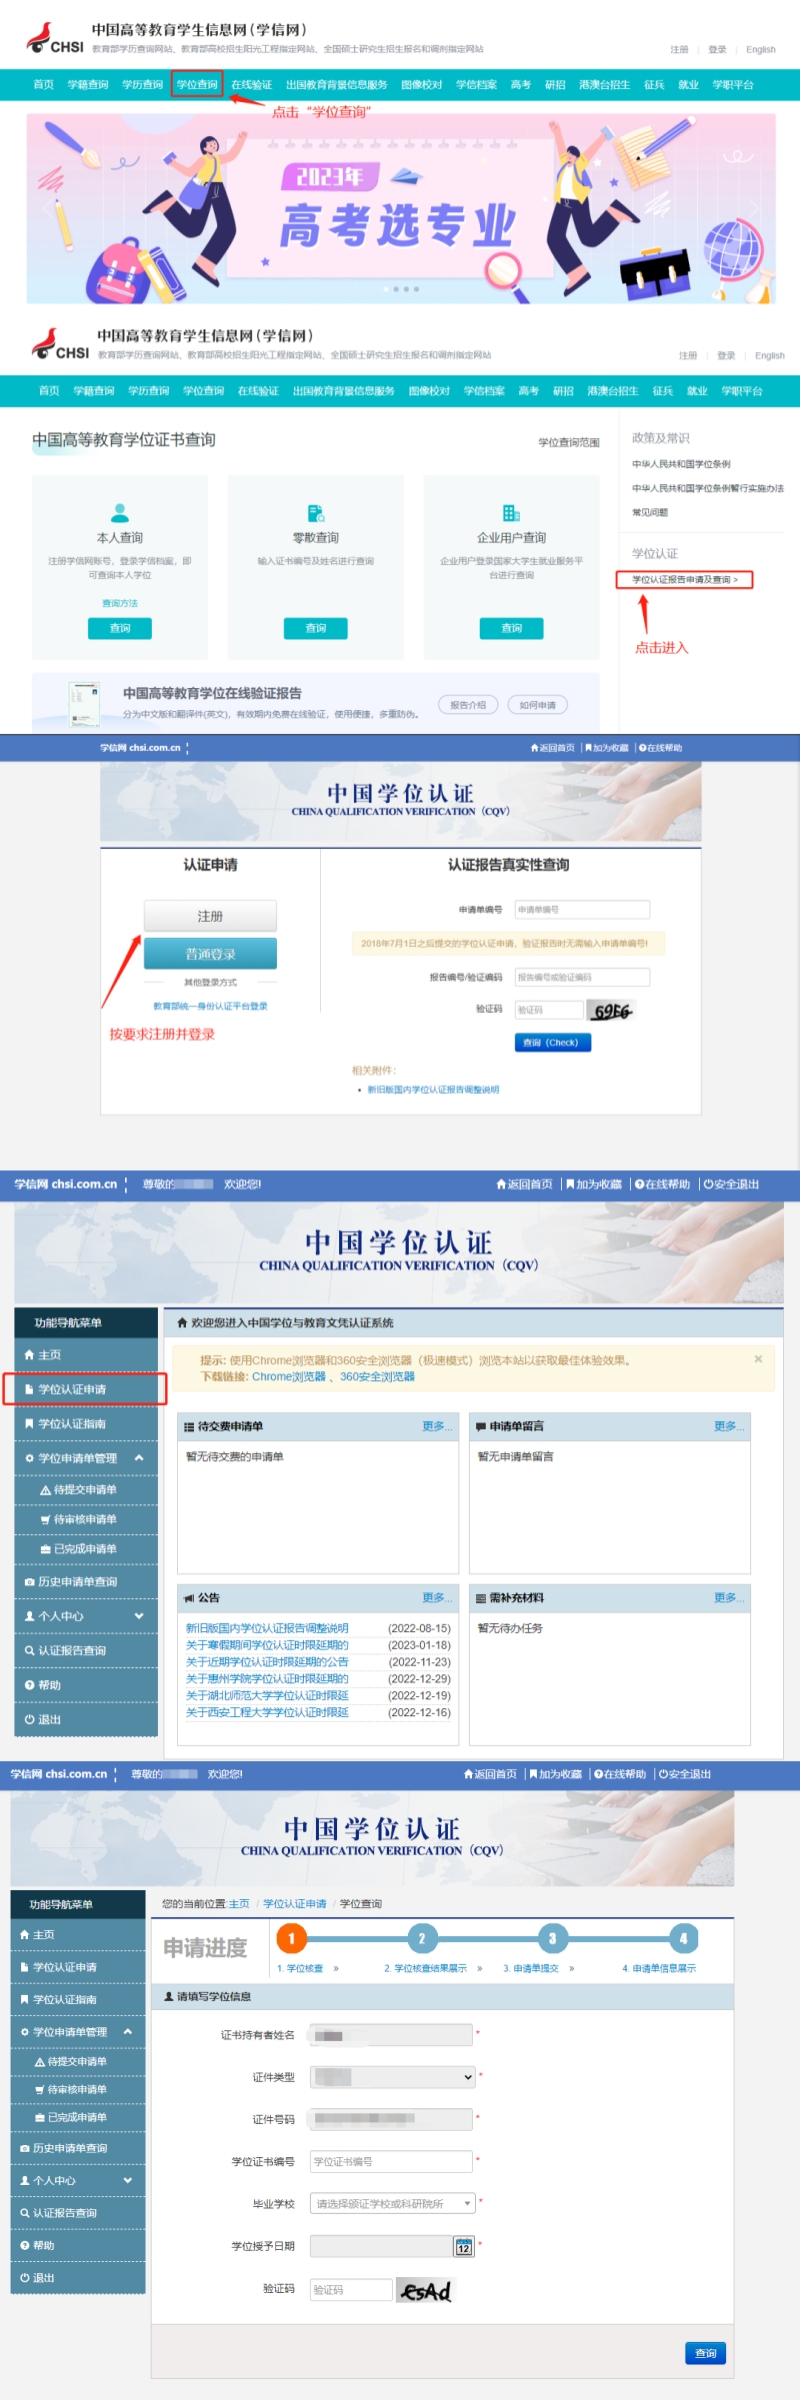Click the 注册 button on CQV login page
Screen dimensions: 800x2400
click(210, 916)
